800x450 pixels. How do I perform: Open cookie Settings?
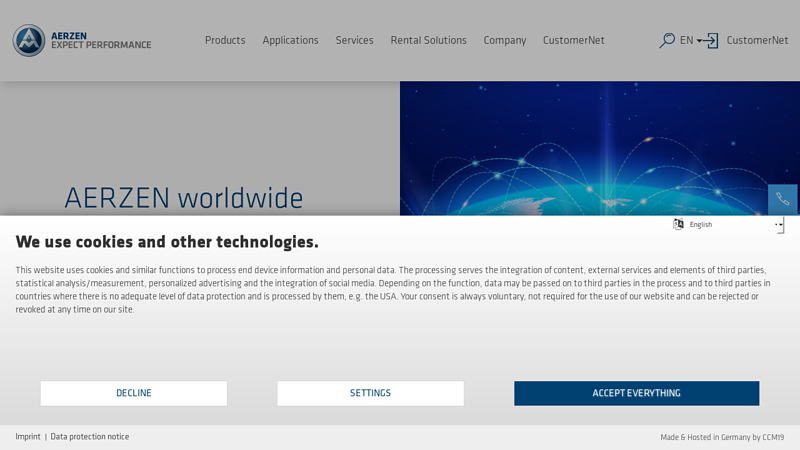[x=370, y=393]
